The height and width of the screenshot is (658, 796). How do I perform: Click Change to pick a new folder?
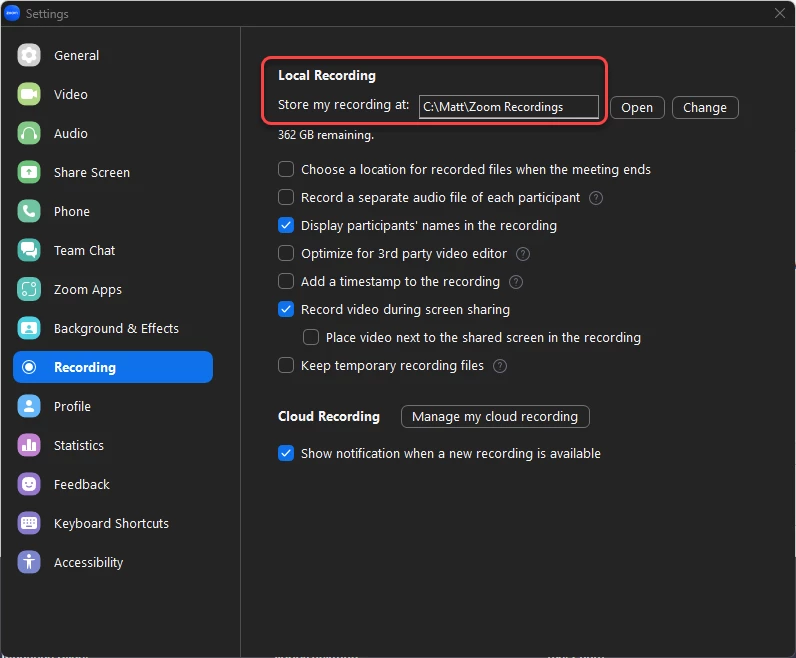point(705,108)
